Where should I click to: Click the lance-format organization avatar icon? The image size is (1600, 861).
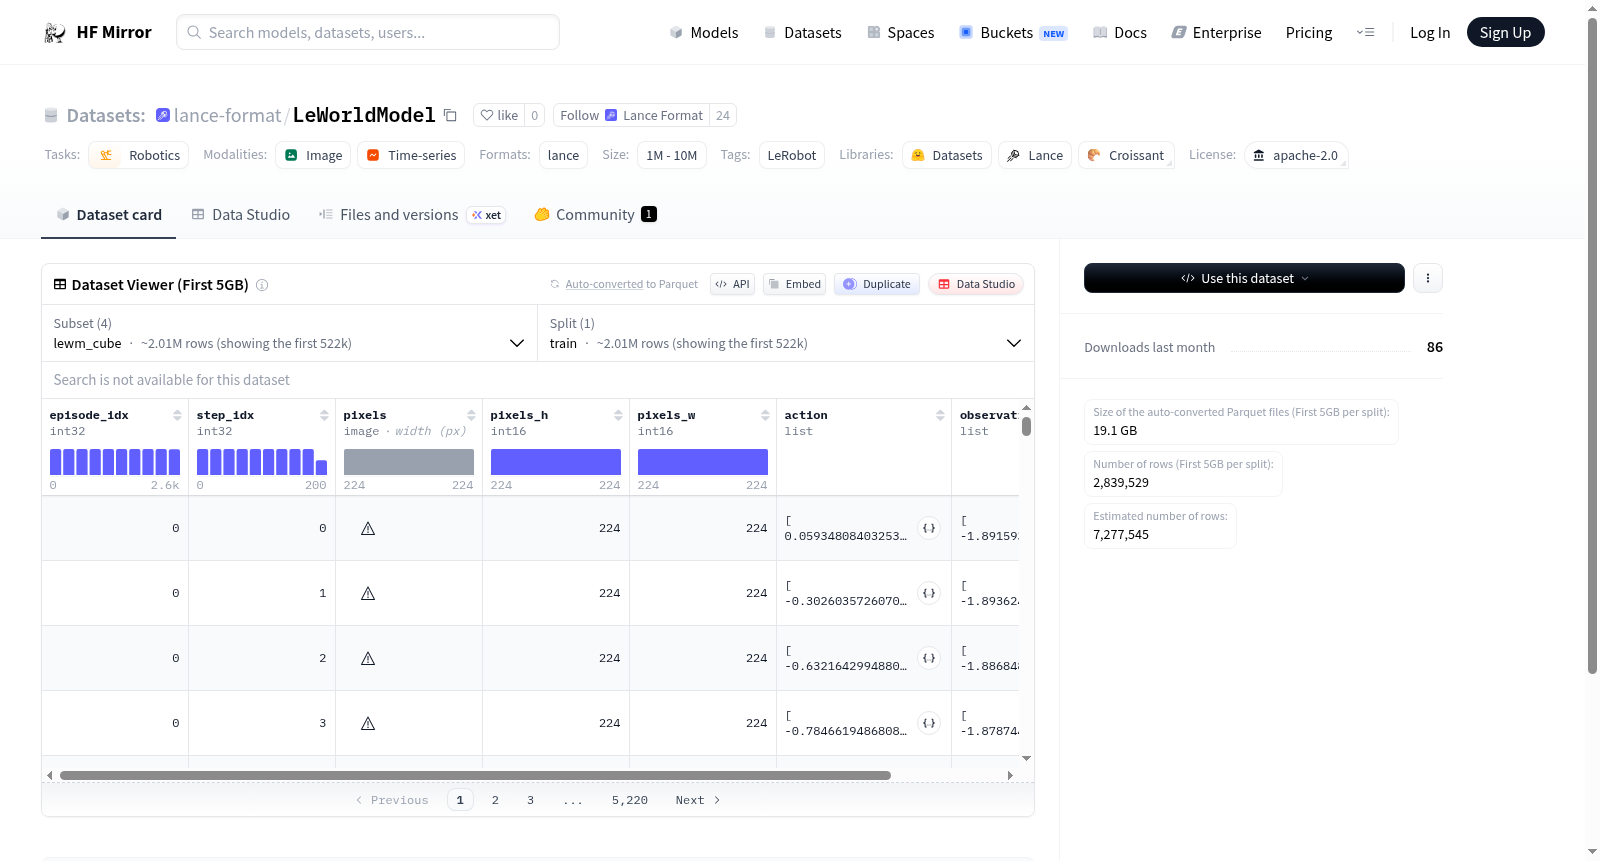(163, 115)
